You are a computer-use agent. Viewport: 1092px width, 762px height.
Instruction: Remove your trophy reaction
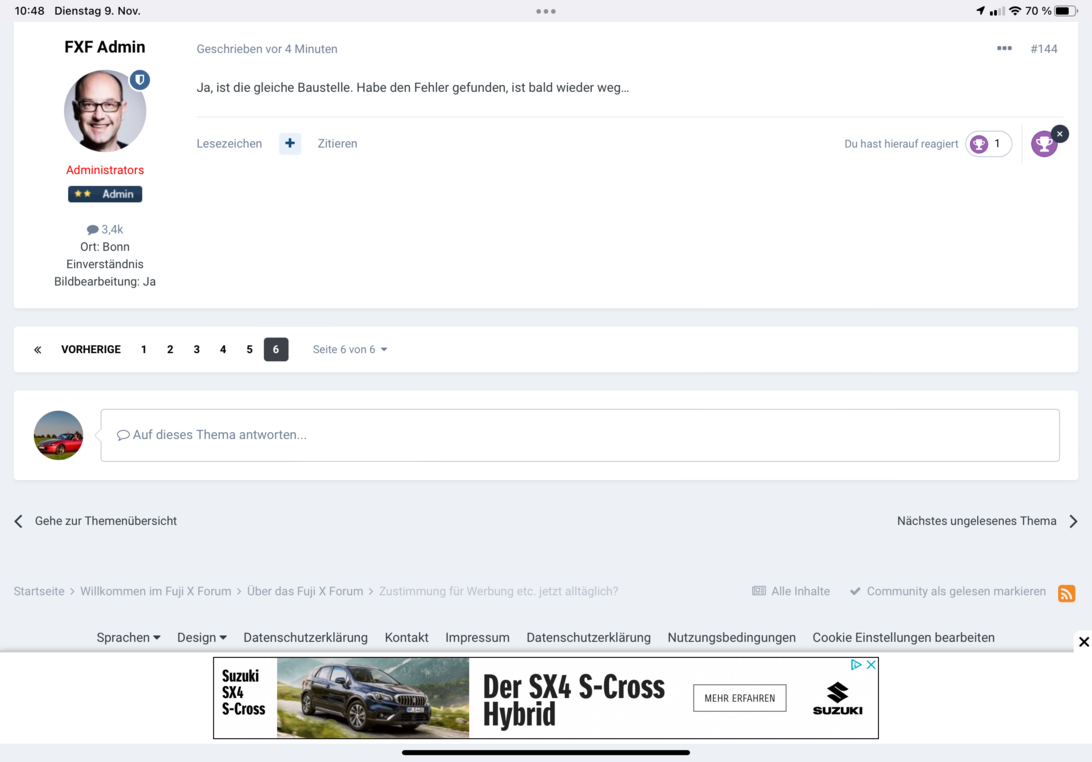1059,134
